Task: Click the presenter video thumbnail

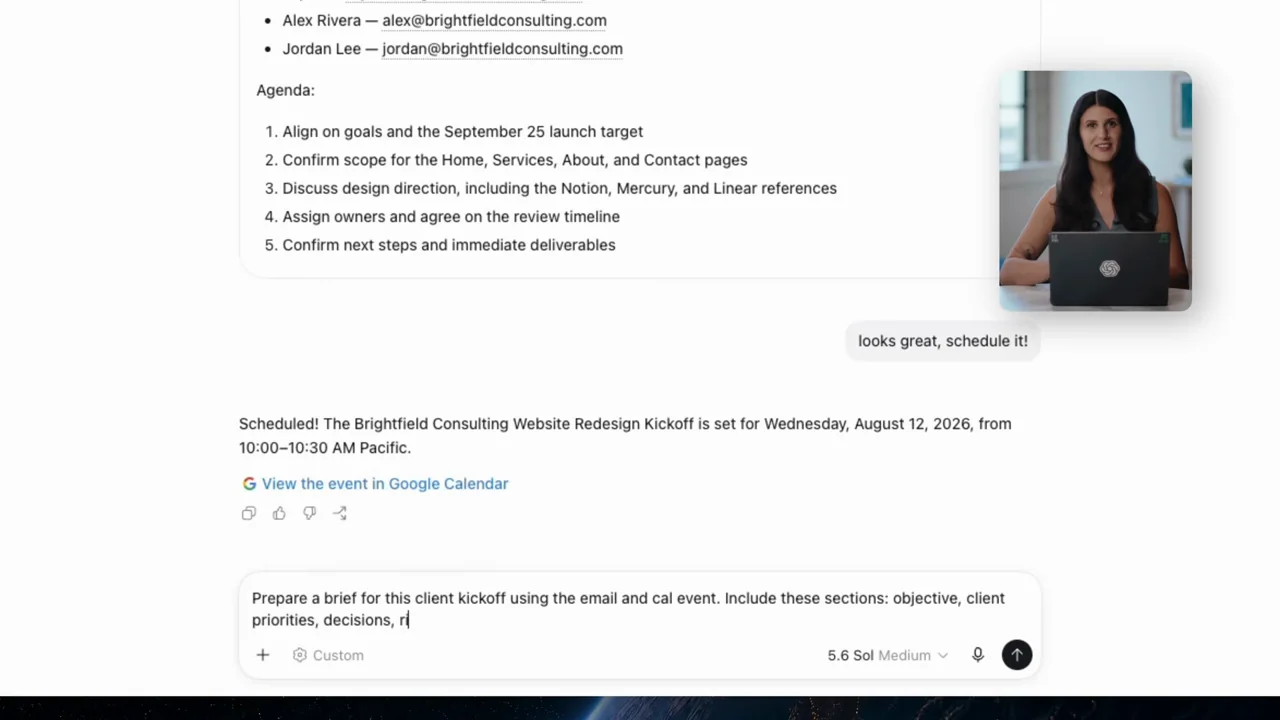Action: click(1095, 191)
